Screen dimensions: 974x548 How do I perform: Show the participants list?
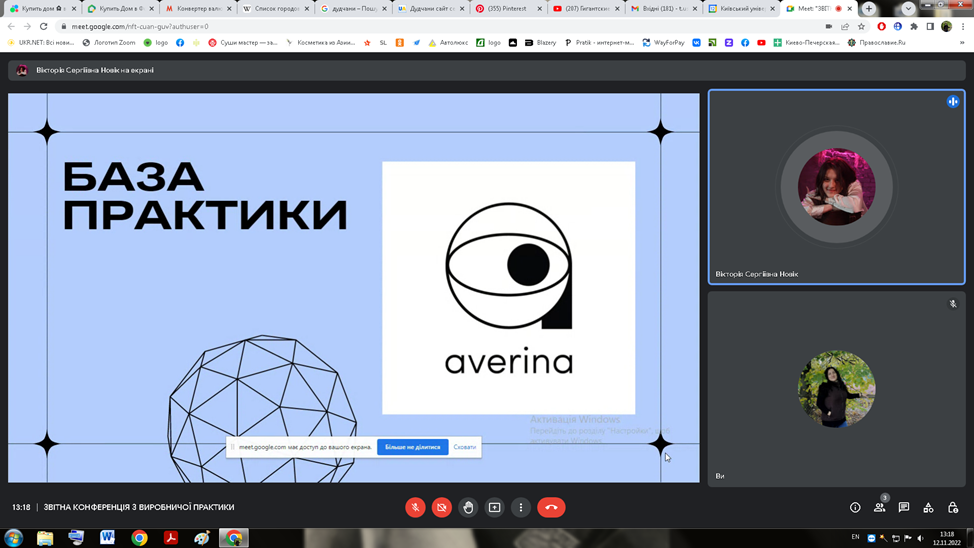point(879,508)
